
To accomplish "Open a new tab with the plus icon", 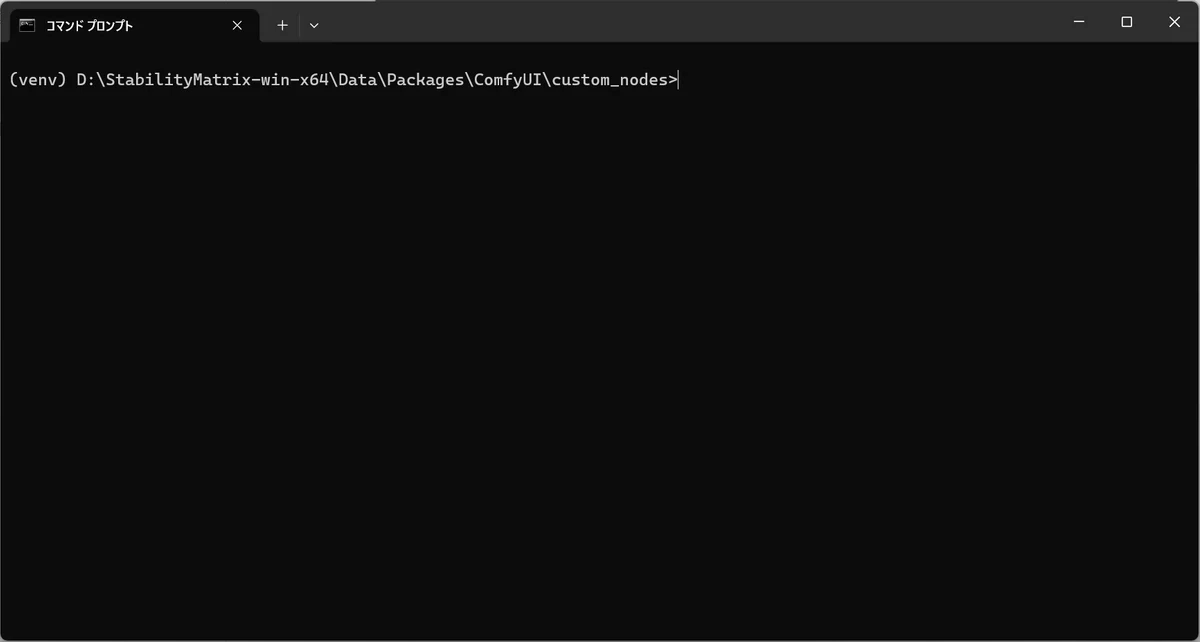I will pyautogui.click(x=282, y=25).
